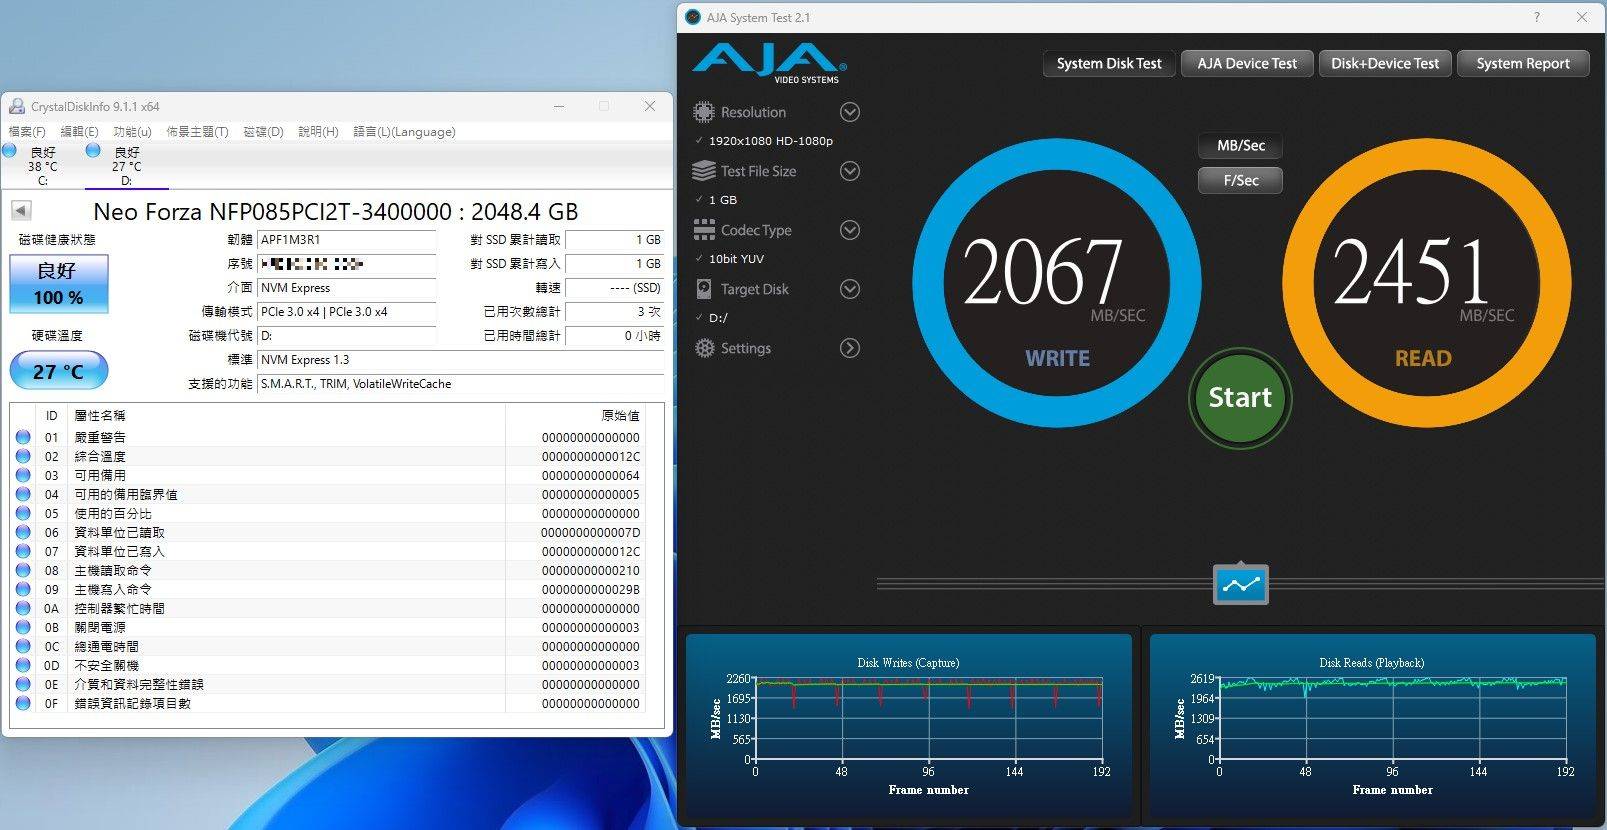Open the 功能(u) menu

[x=132, y=132]
